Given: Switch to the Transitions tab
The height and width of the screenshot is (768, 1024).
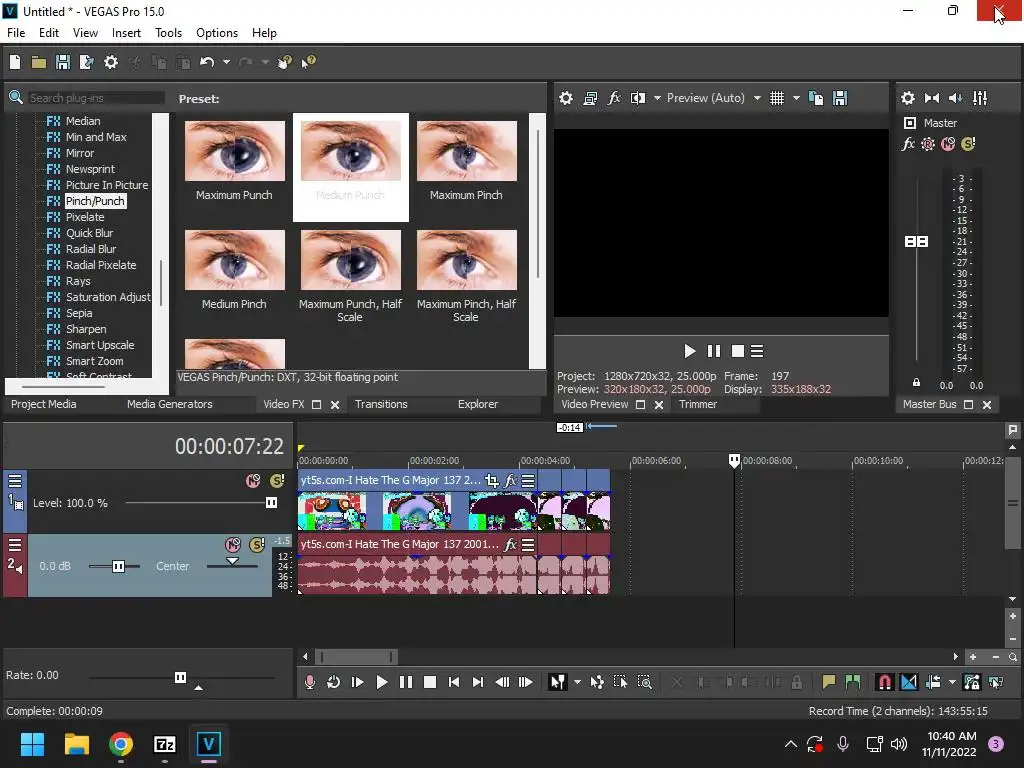Looking at the screenshot, I should (381, 404).
